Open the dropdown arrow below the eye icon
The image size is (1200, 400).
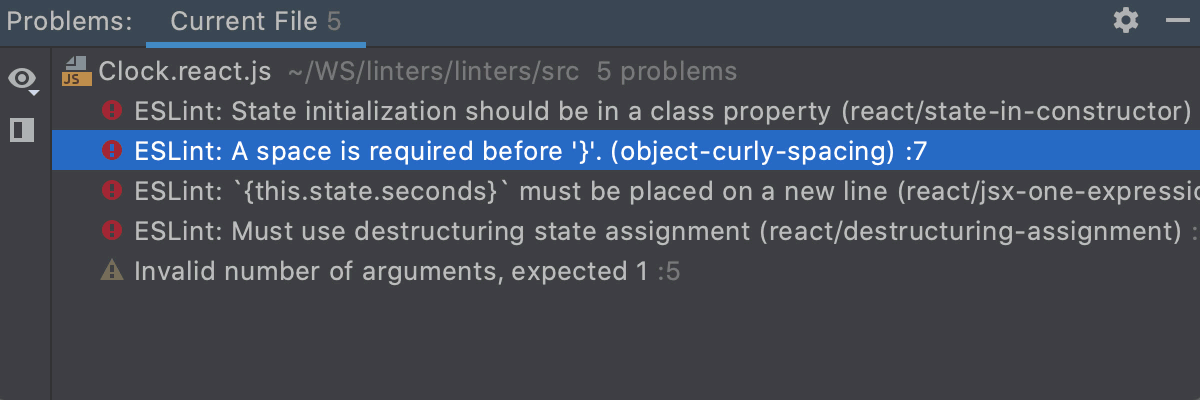click(x=34, y=93)
